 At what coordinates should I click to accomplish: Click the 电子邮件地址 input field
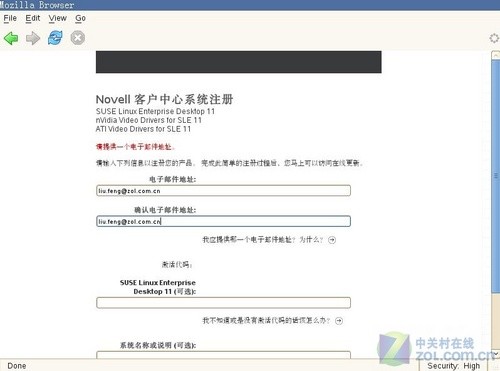[x=223, y=191]
